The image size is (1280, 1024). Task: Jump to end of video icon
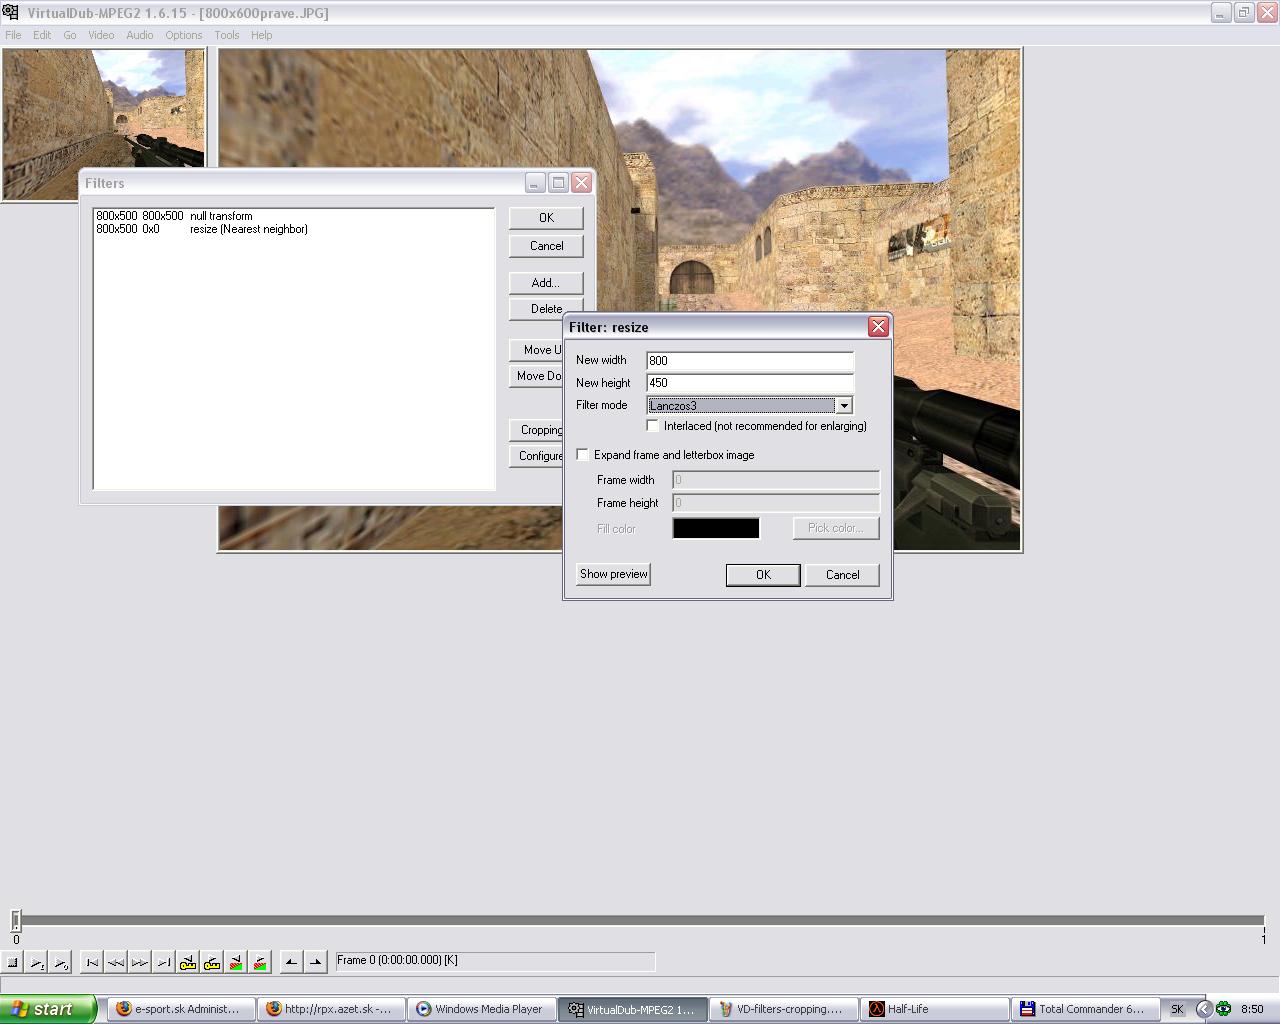pos(164,963)
